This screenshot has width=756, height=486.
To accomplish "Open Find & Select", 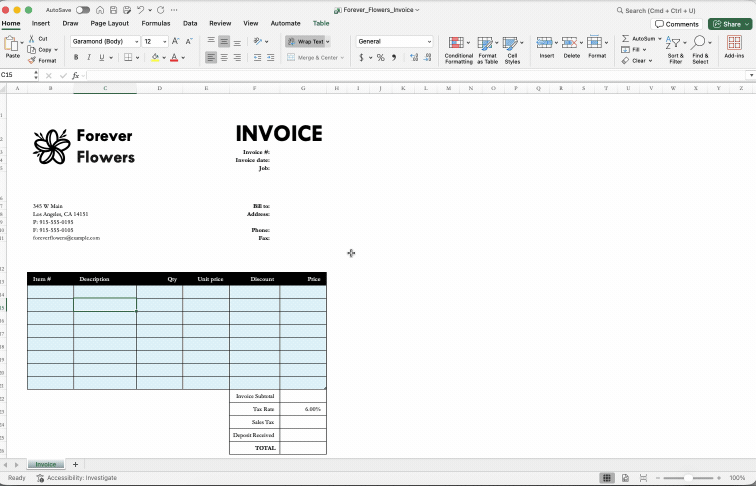I will pyautogui.click(x=701, y=50).
